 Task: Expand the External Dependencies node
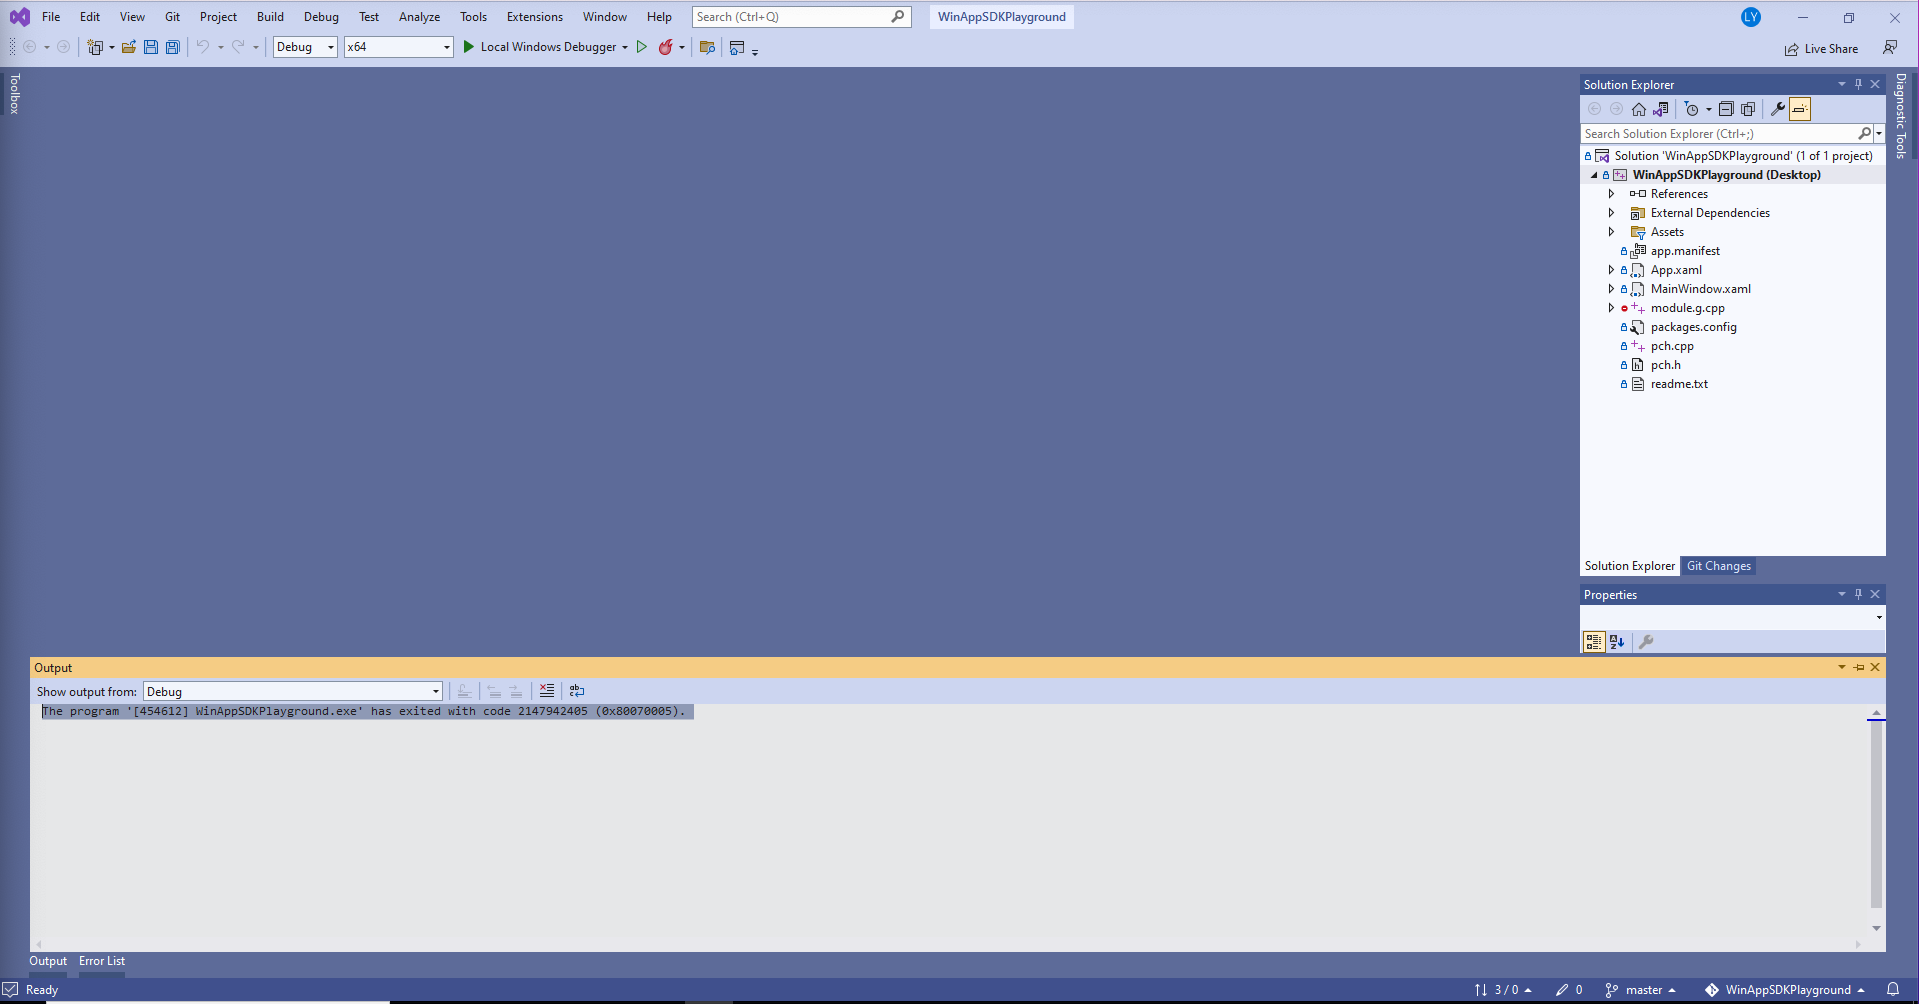[1611, 213]
